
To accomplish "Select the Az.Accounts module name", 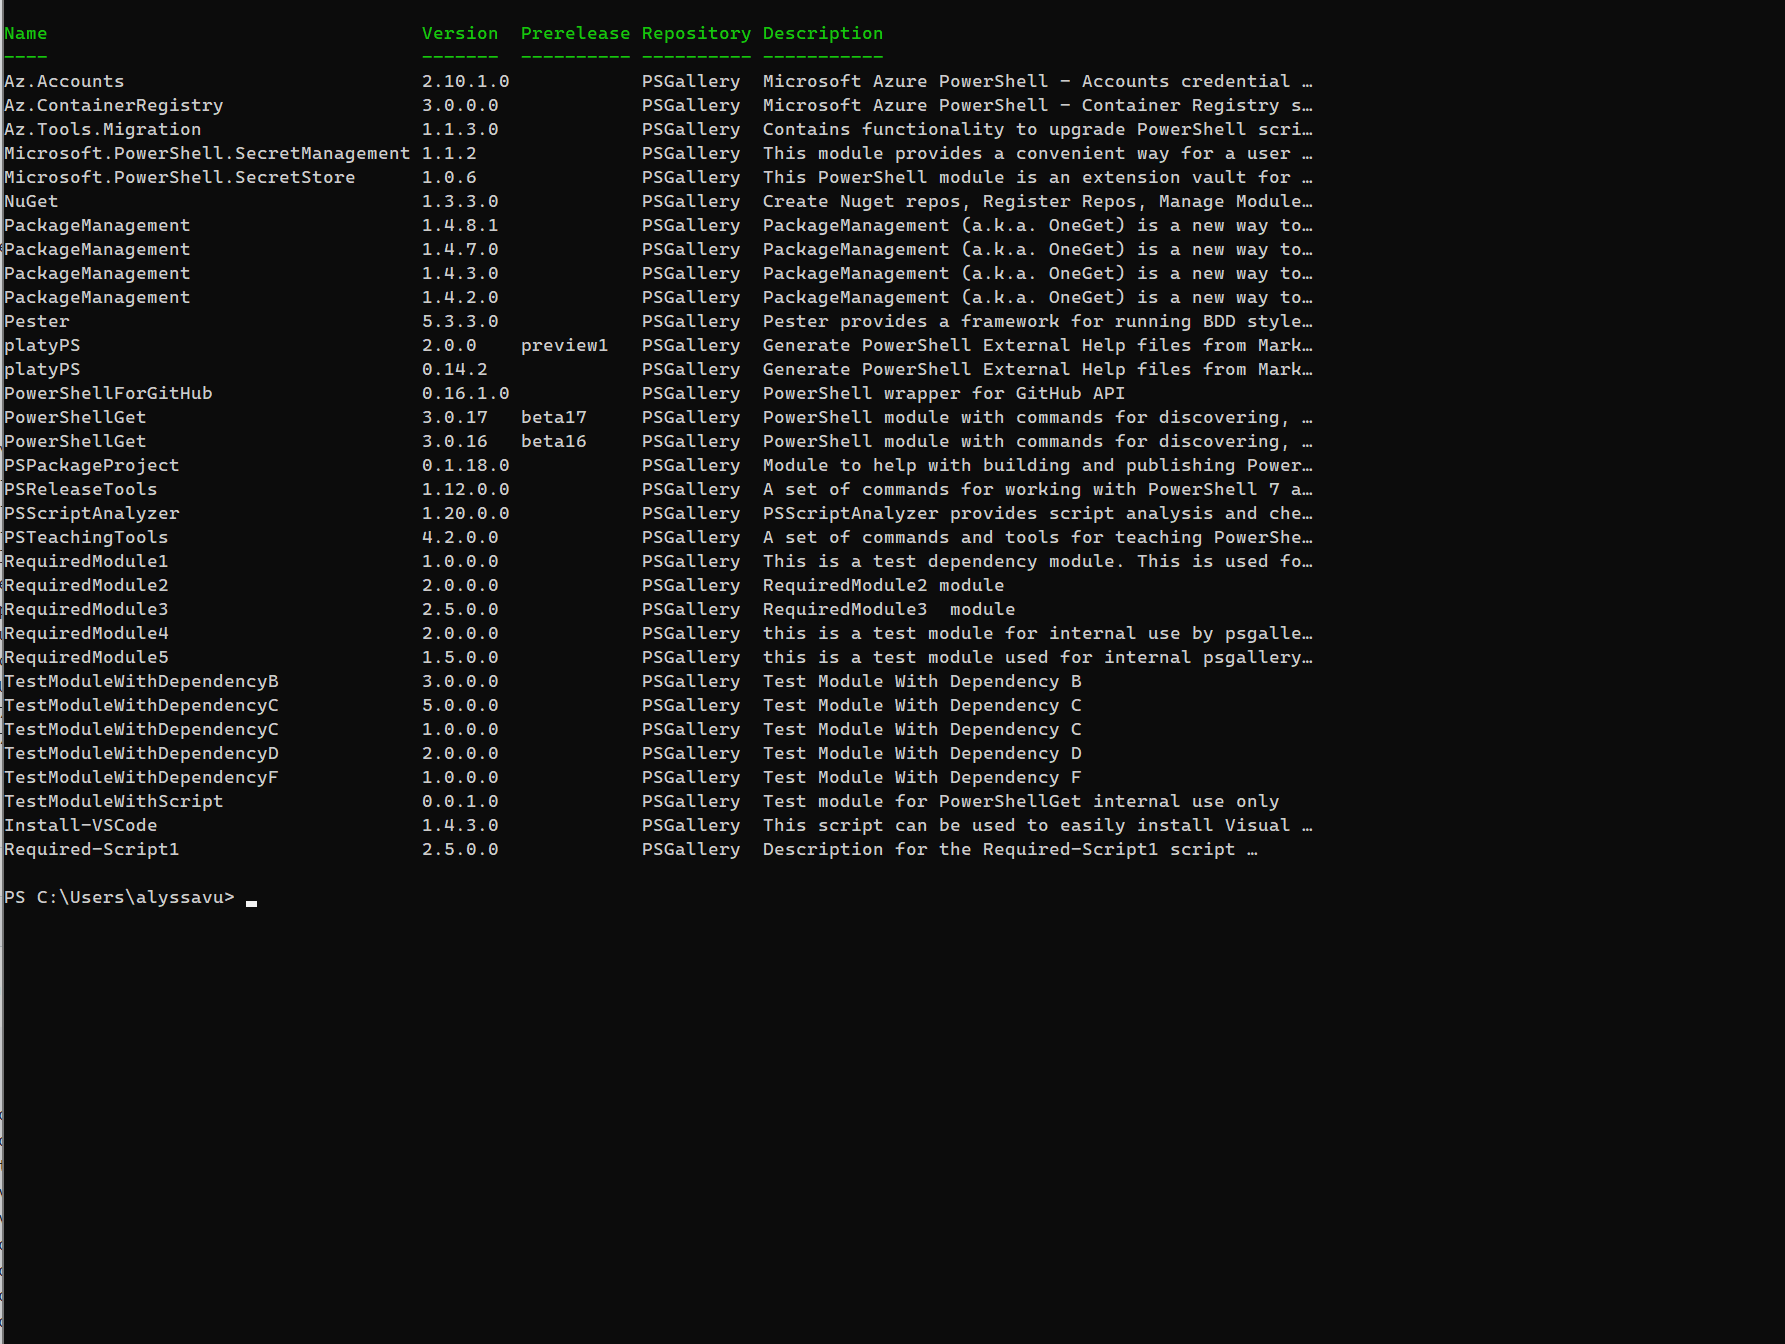I will pos(64,81).
